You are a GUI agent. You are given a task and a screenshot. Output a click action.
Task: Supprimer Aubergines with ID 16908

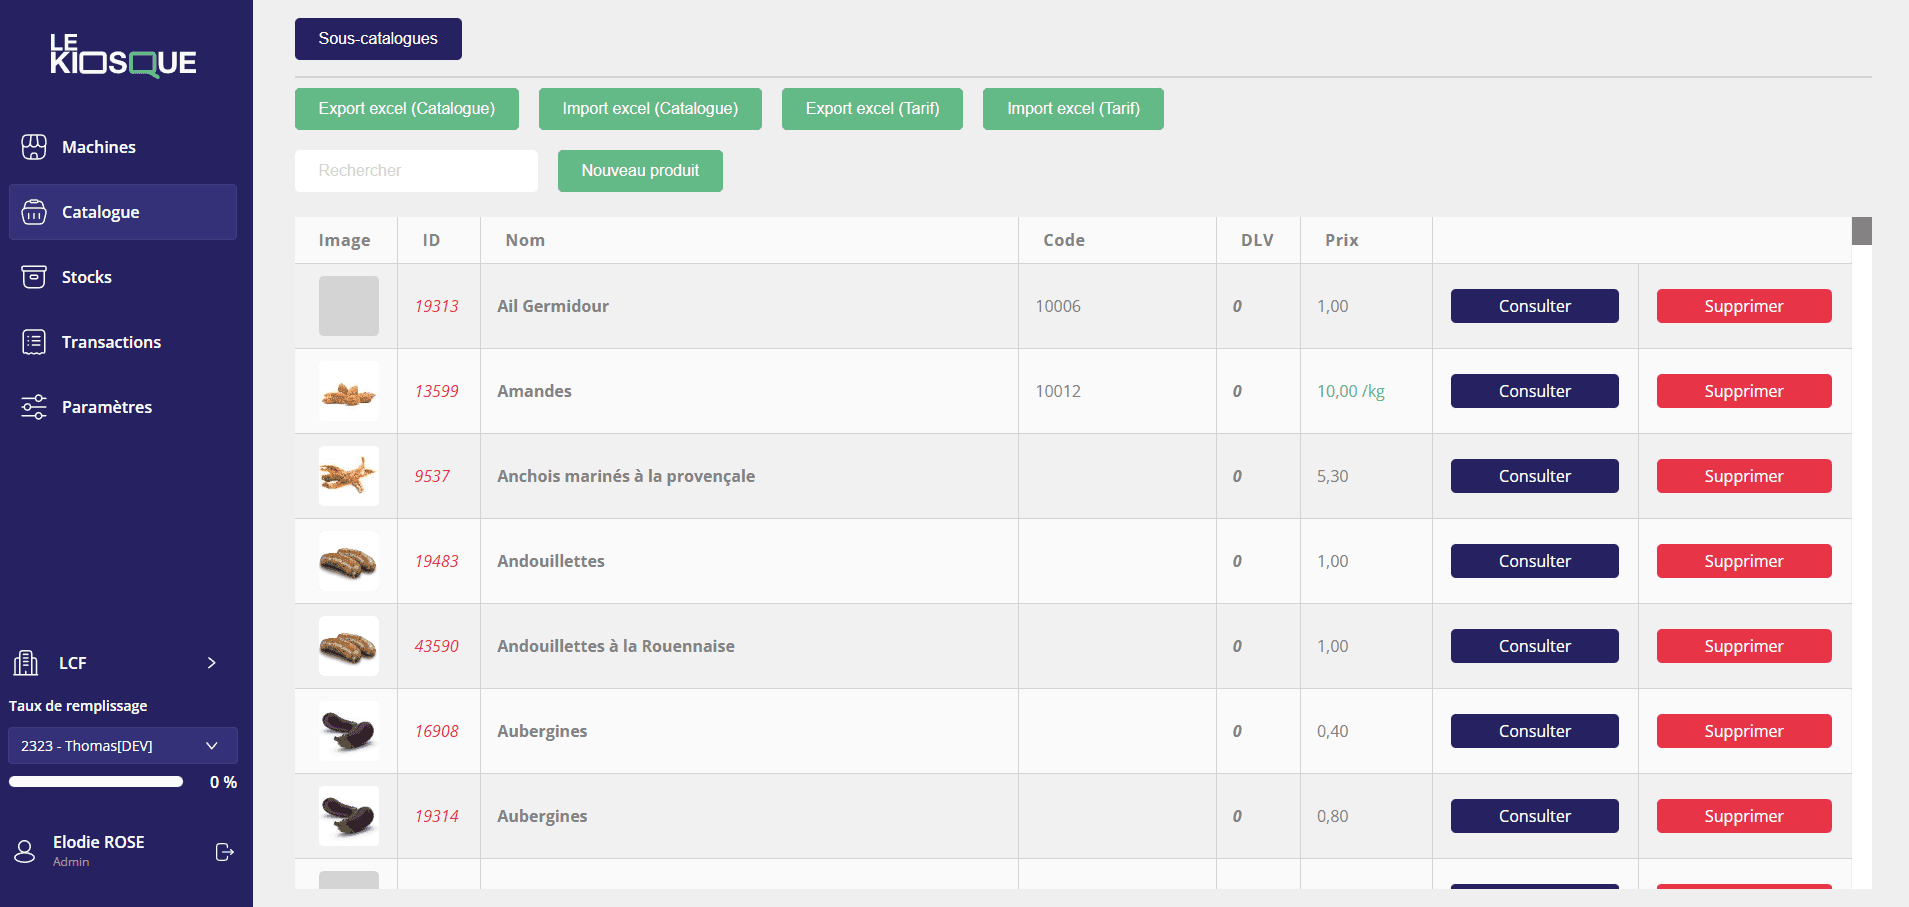1744,731
